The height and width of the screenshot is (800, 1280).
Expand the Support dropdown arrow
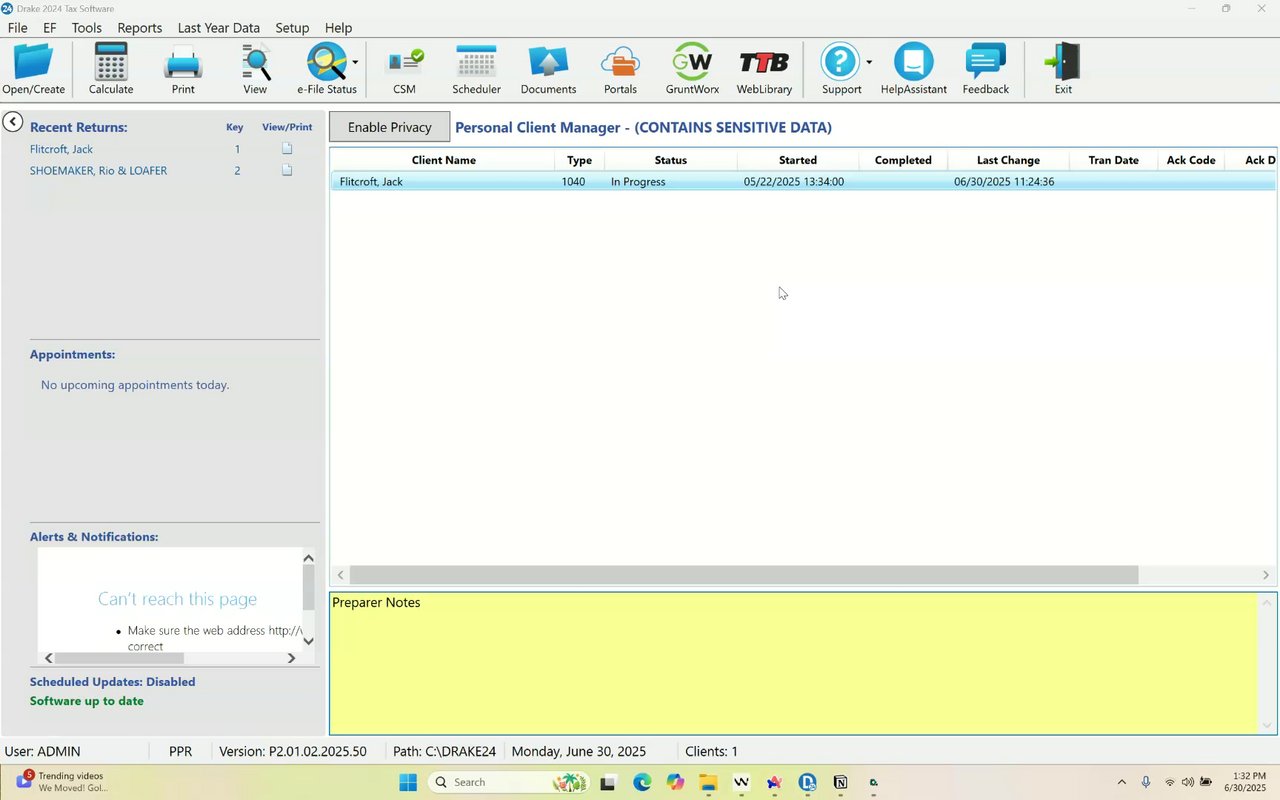click(x=869, y=63)
